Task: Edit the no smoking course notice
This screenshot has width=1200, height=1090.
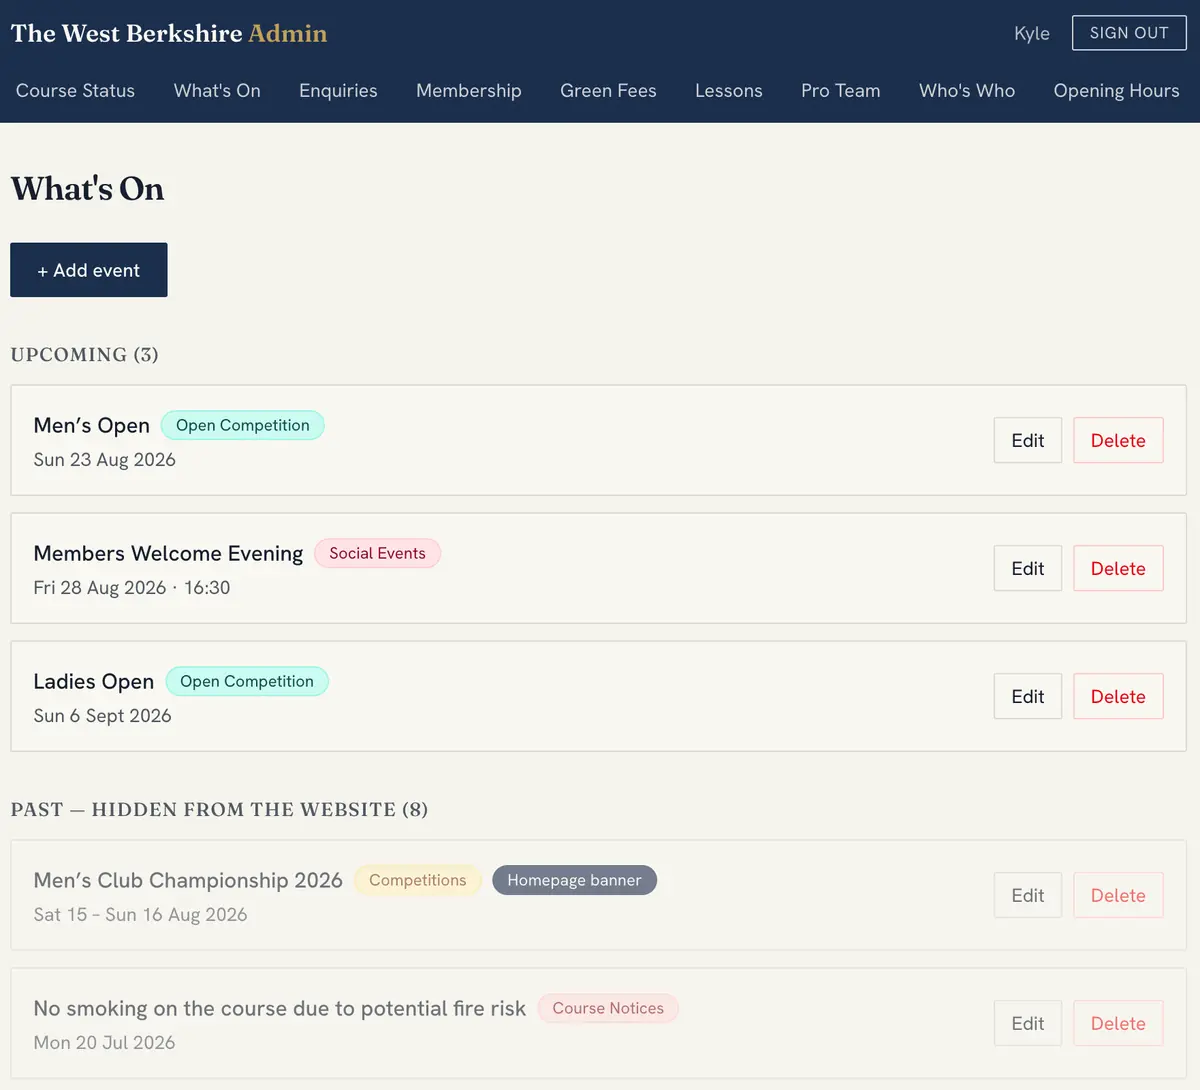Action: pyautogui.click(x=1028, y=1023)
